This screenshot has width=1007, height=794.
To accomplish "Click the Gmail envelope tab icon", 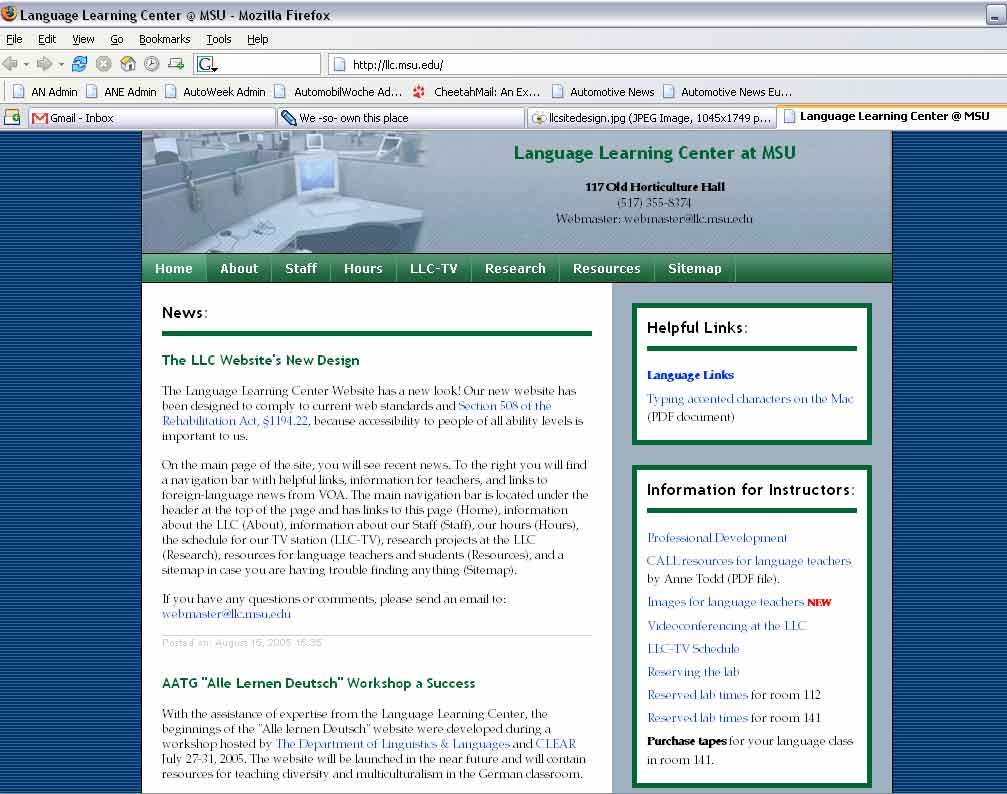I will coord(40,118).
